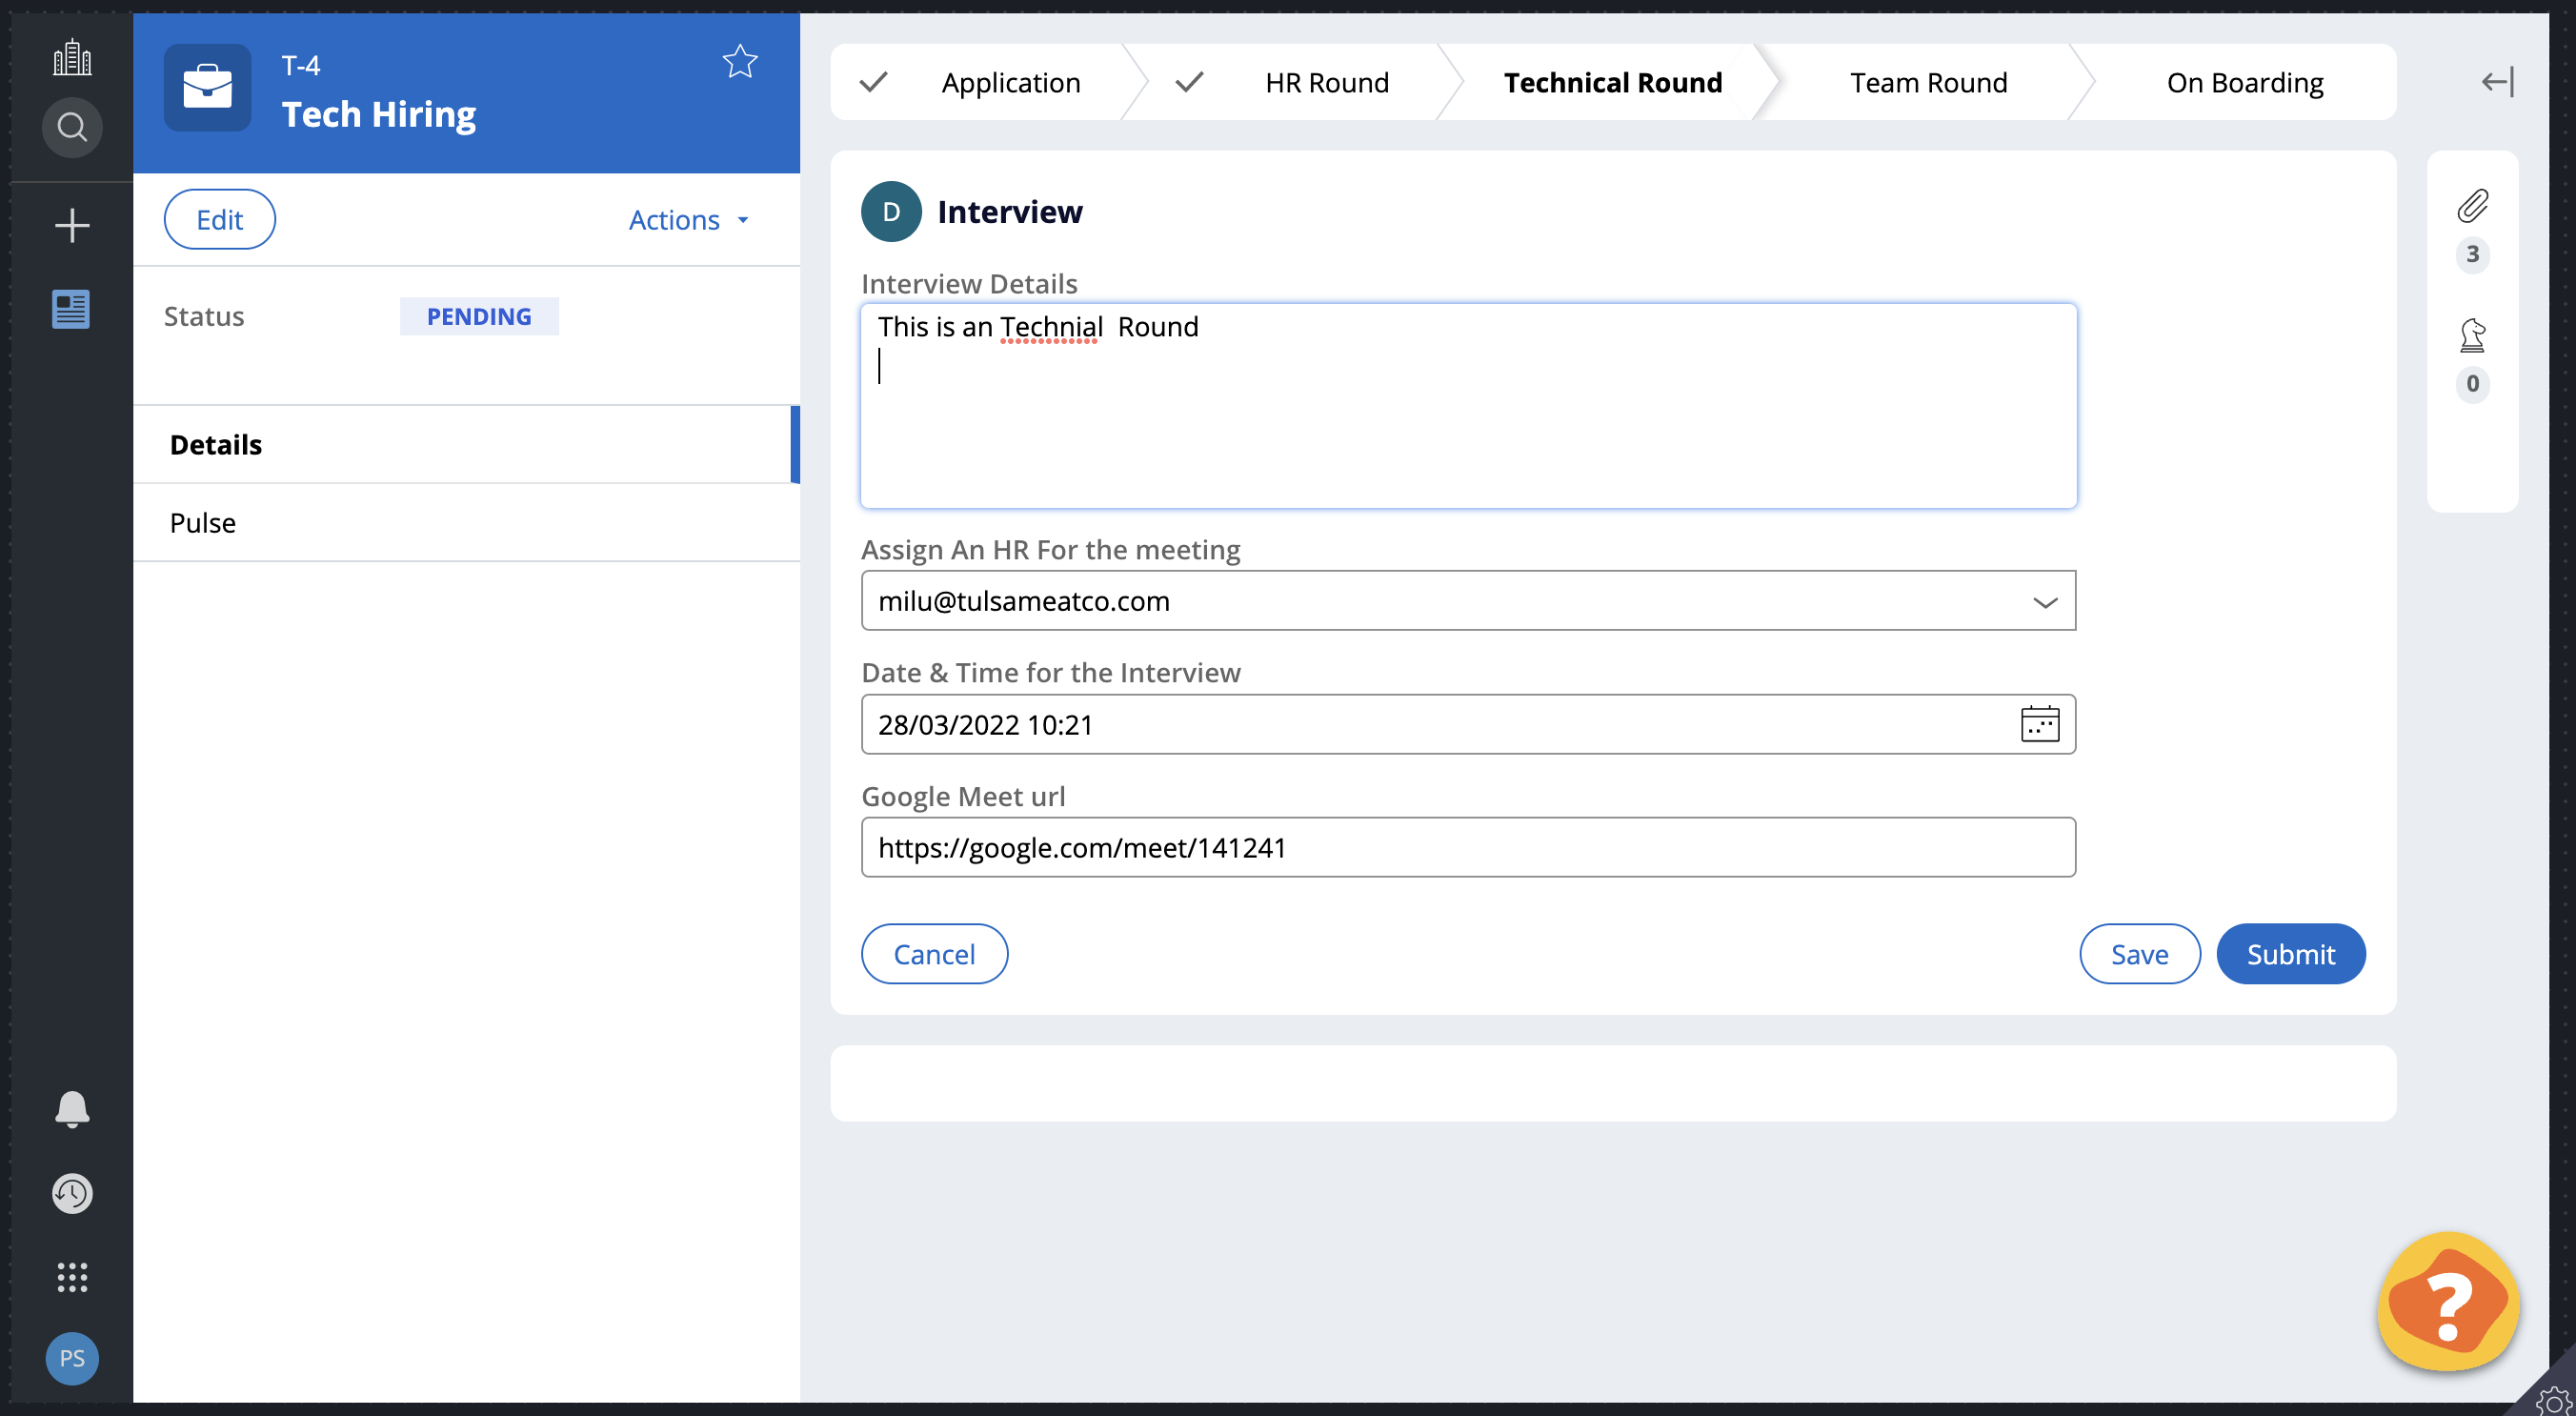Toggle the favorite star for Tech Hiring
This screenshot has height=1416, width=2576.
coord(740,62)
